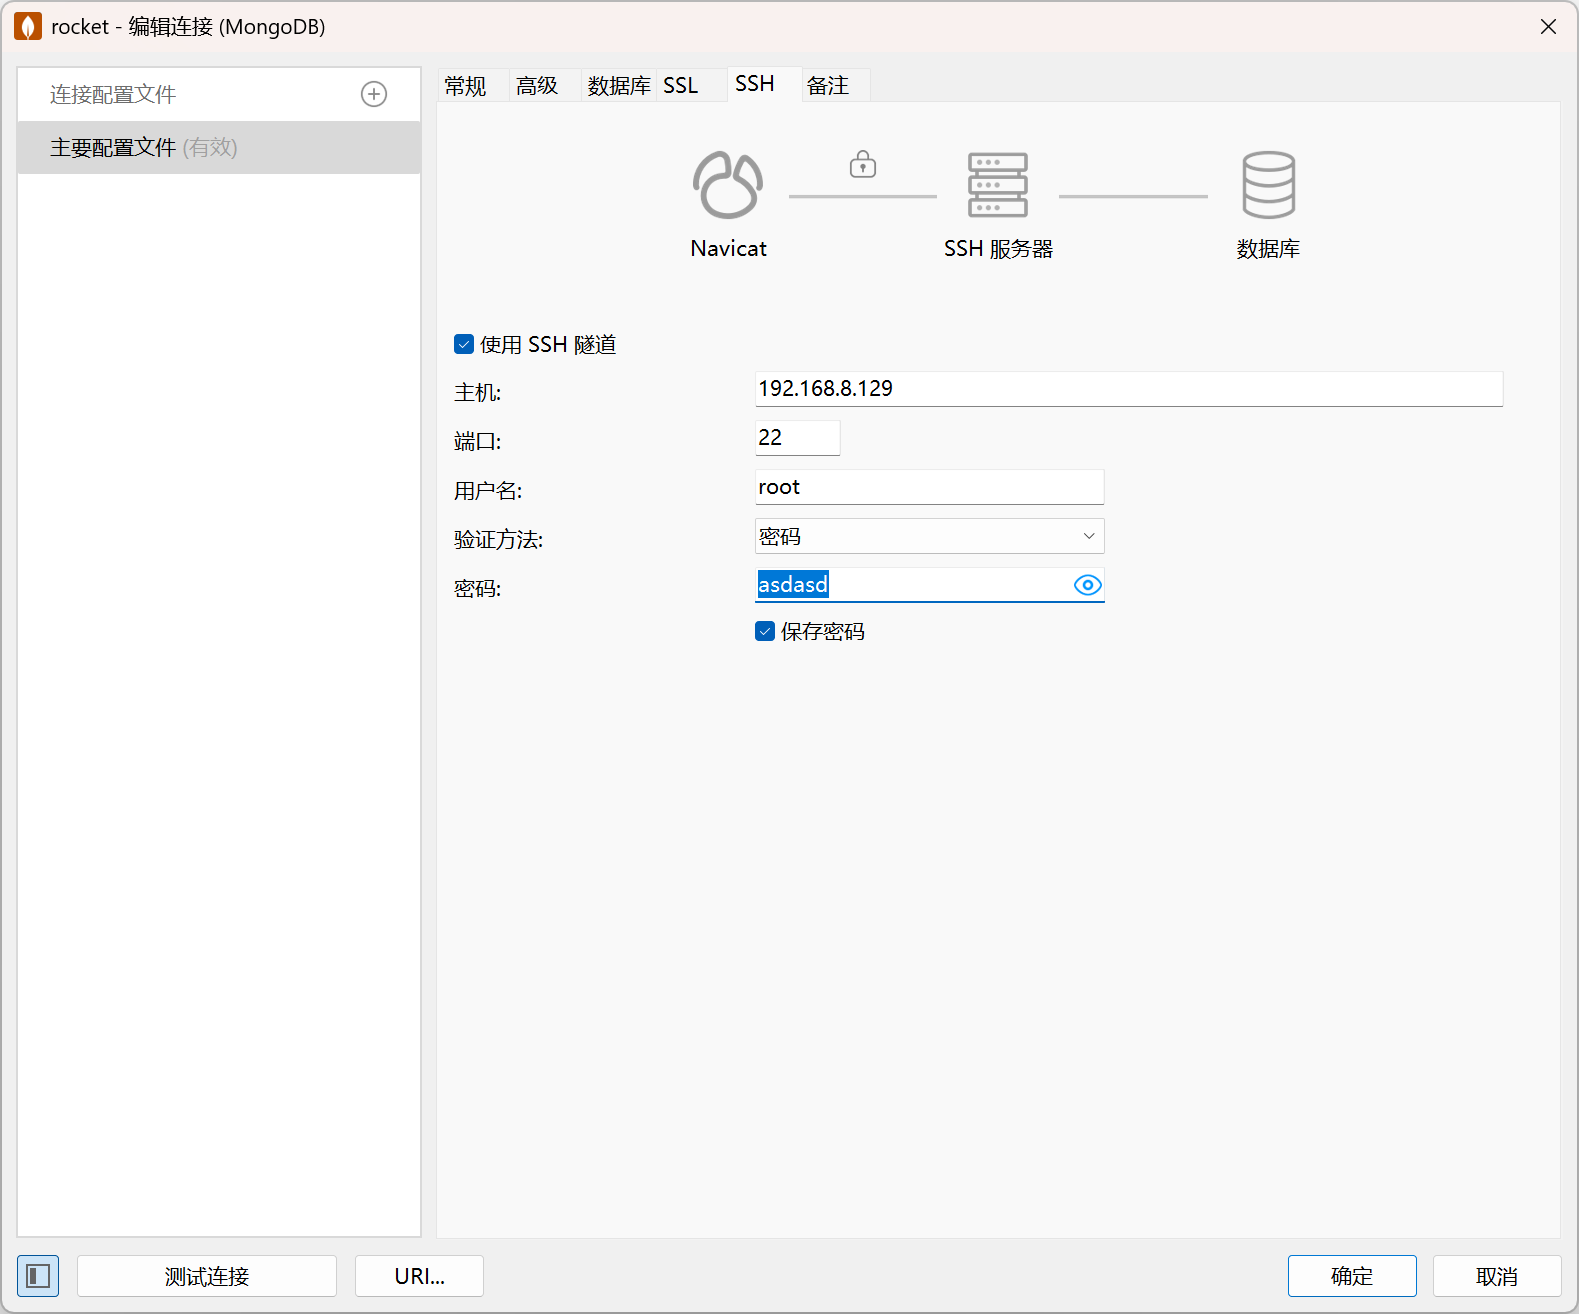Click the Navicat logo icon in the diagram

pyautogui.click(x=728, y=185)
